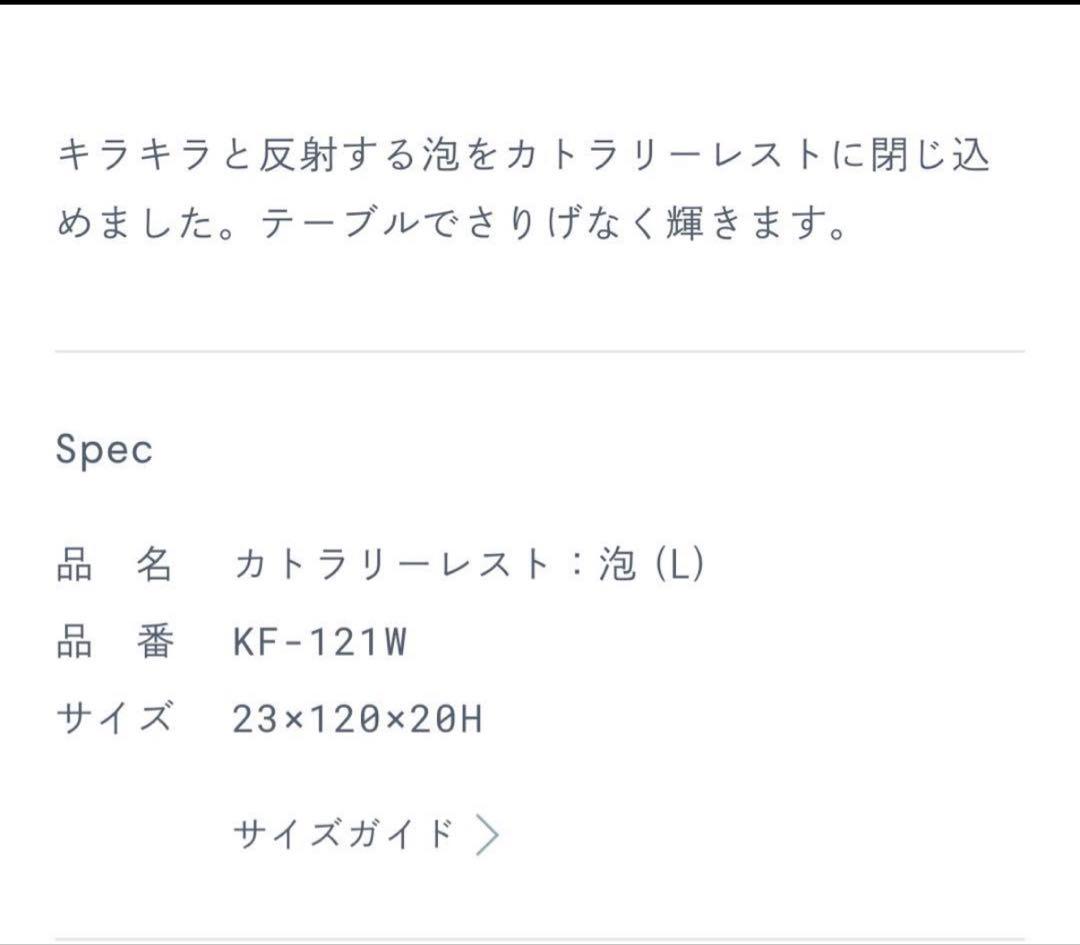Open the サイズガイド link
1080x945 pixels.
343,833
